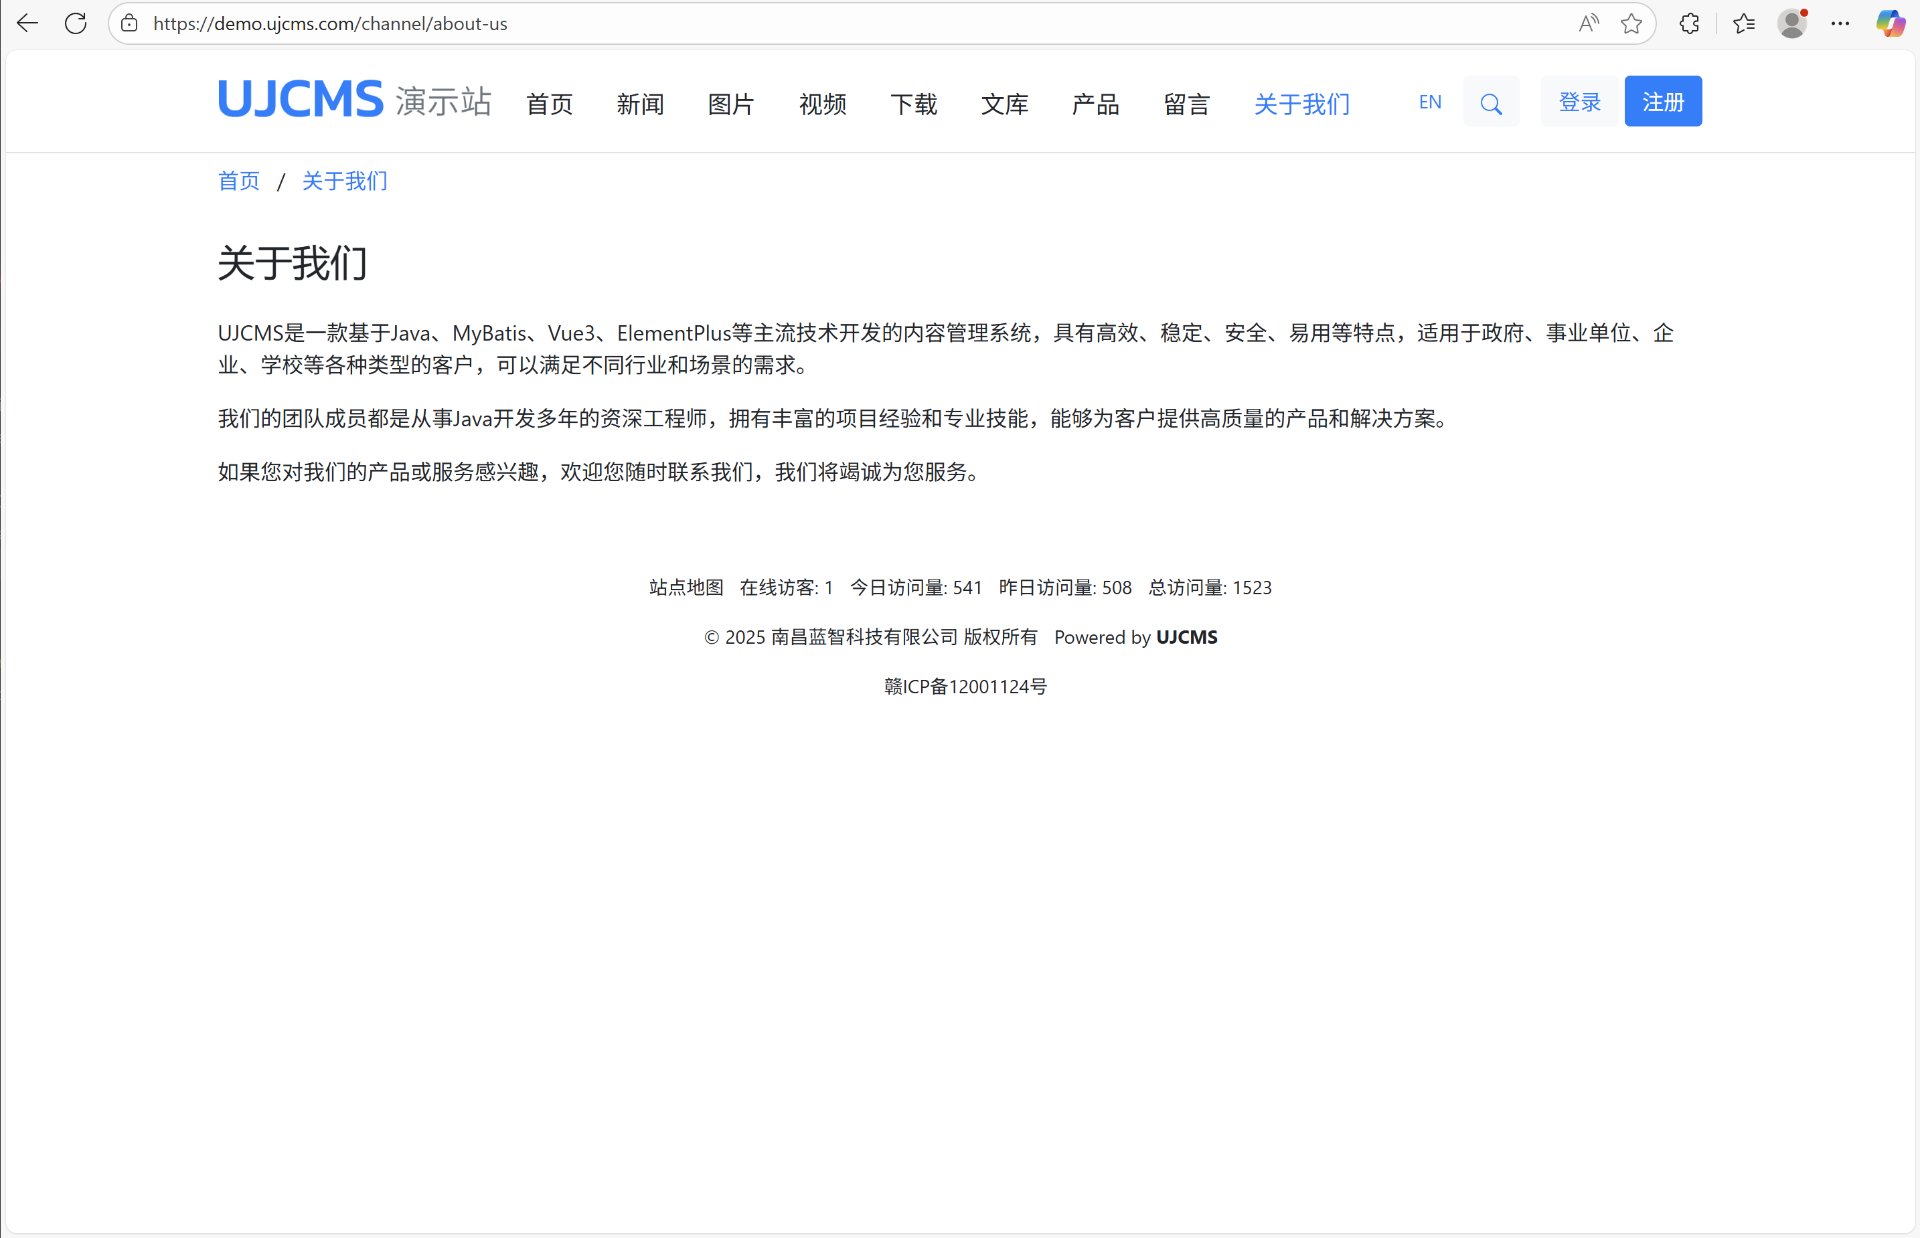Click 首页 breadcrumb link
This screenshot has width=1920, height=1238.
tap(239, 181)
